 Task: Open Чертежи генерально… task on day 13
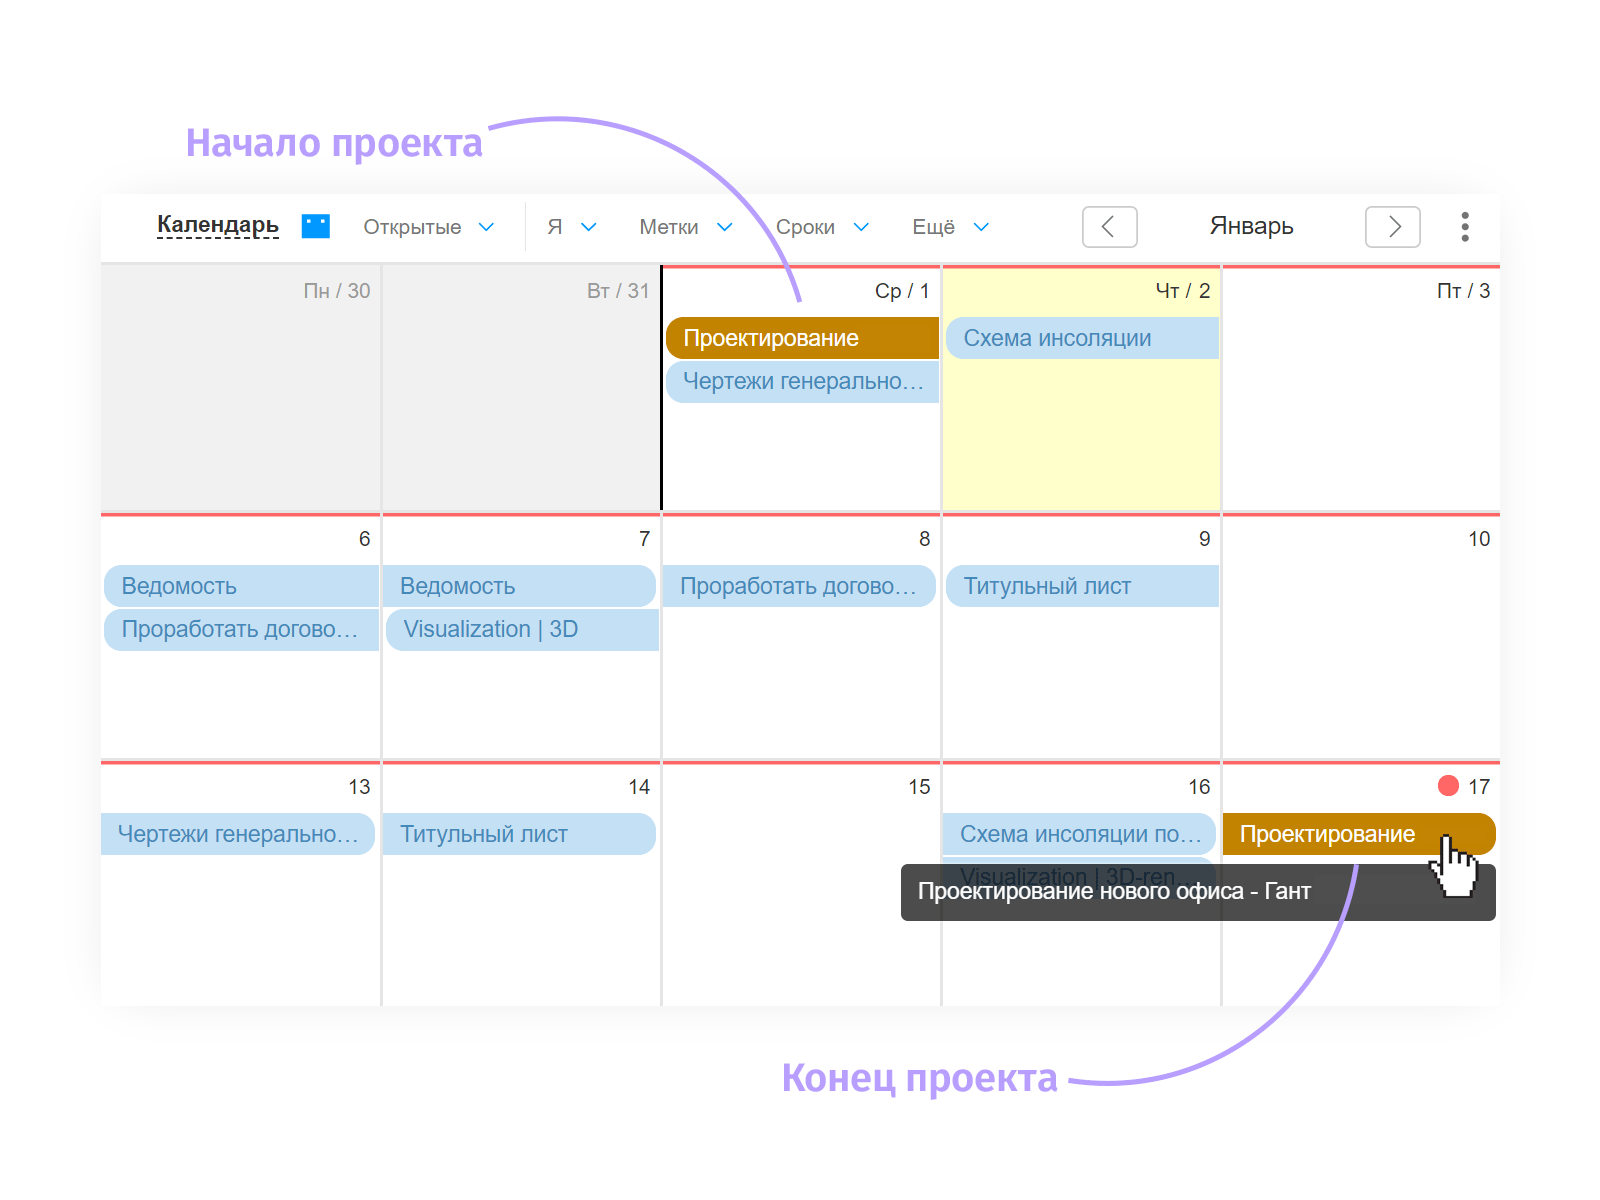238,834
